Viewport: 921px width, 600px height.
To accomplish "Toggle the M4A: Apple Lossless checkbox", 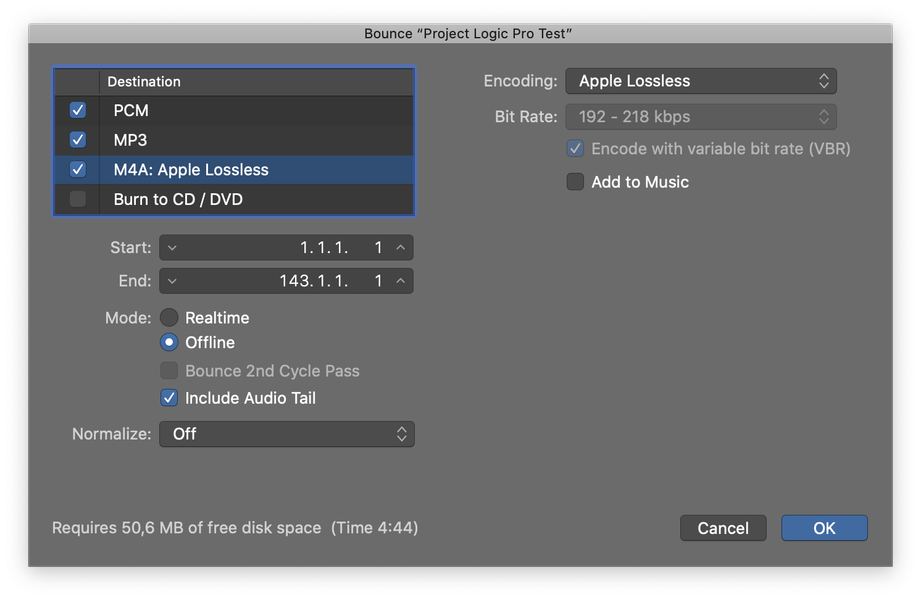I will pos(78,170).
